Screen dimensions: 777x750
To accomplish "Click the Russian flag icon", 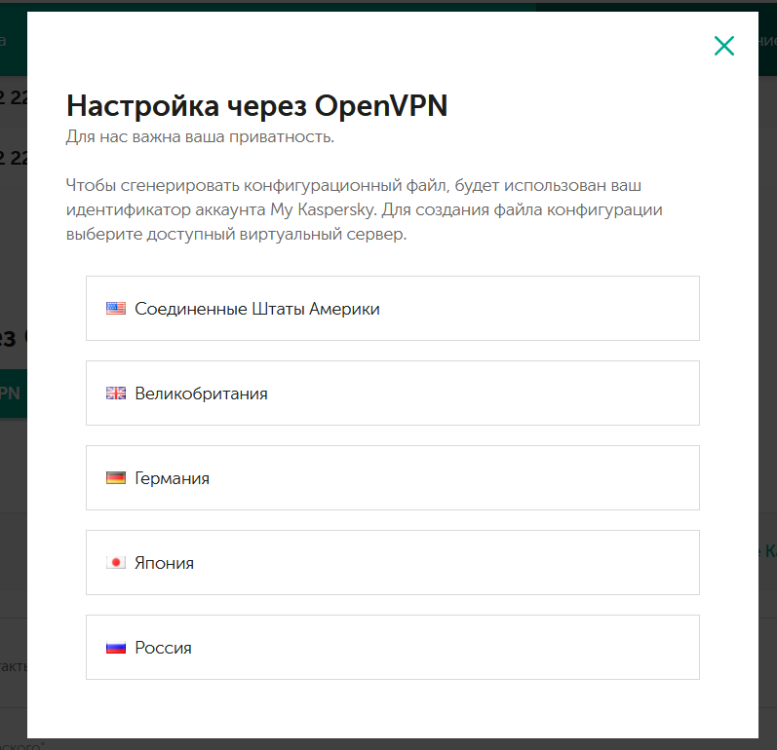I will [x=115, y=647].
